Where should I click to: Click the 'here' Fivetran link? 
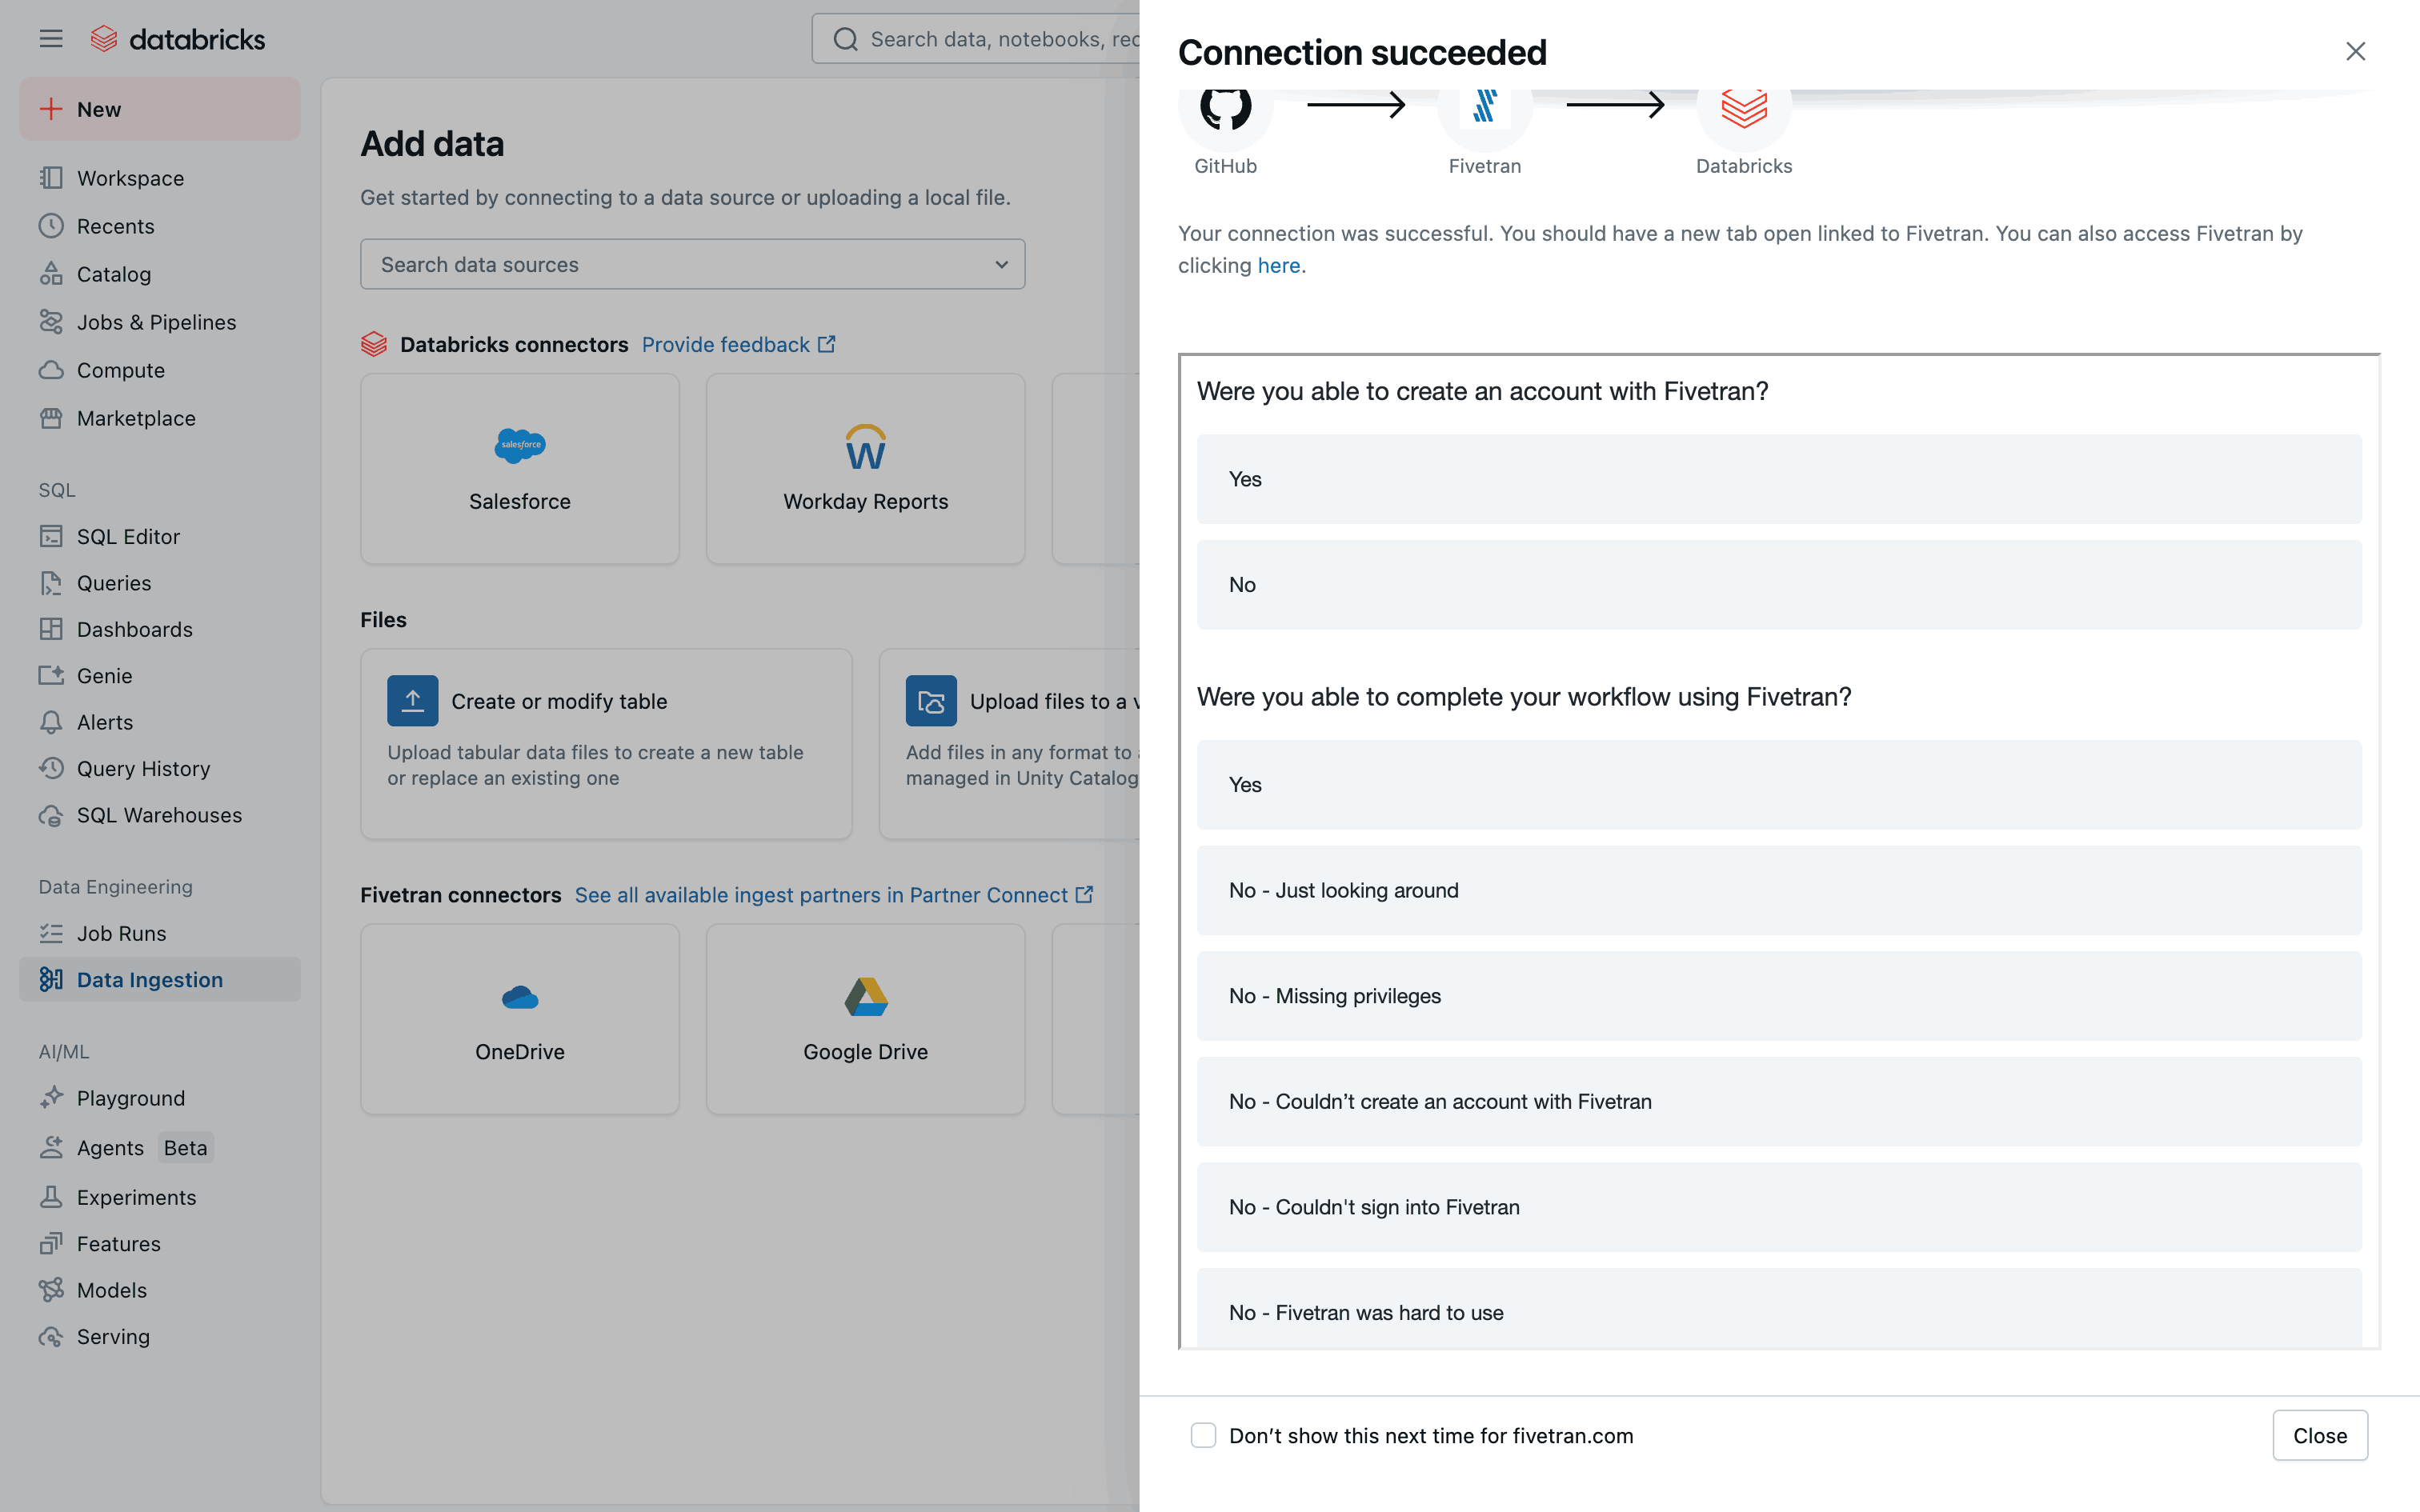(1278, 266)
